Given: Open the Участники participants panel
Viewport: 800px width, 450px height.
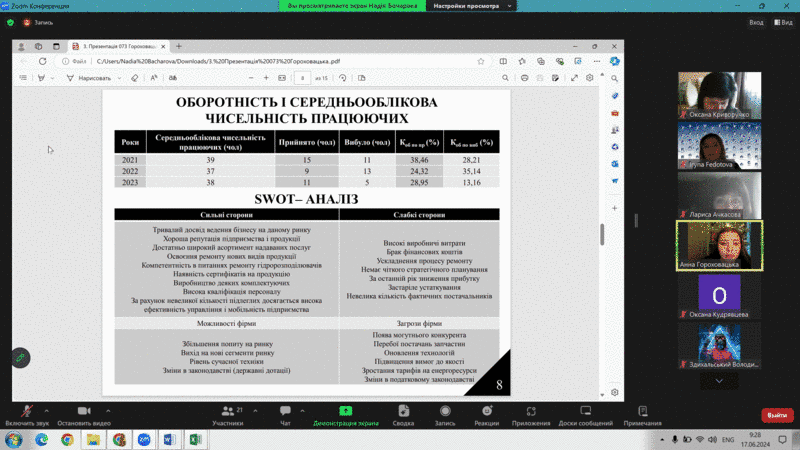Looking at the screenshot, I should click(x=228, y=413).
